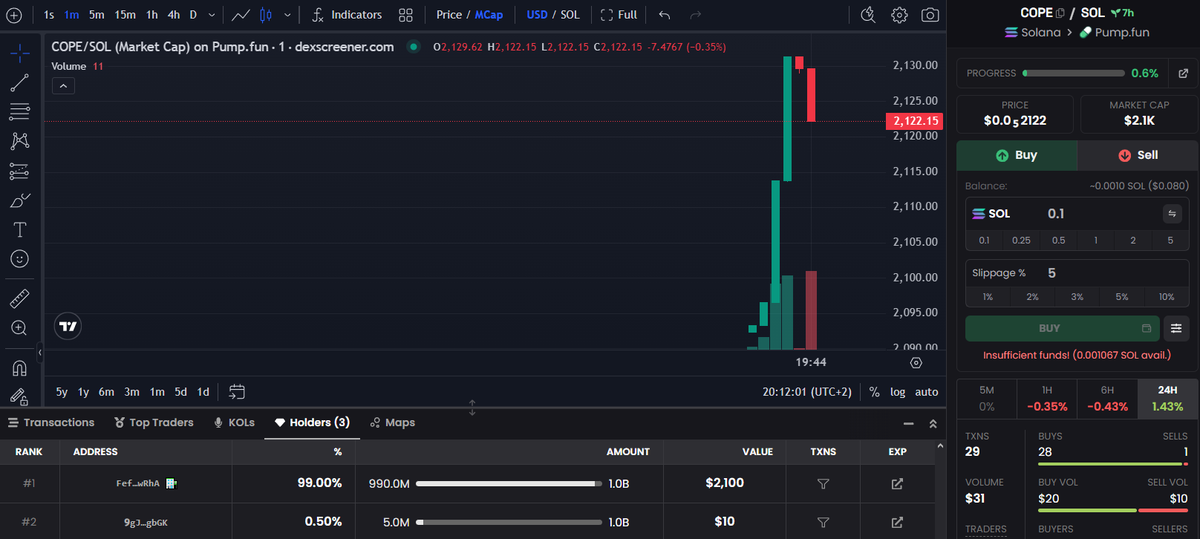
Task: Filter transactions for holder Fef…wRhA
Action: pos(823,484)
